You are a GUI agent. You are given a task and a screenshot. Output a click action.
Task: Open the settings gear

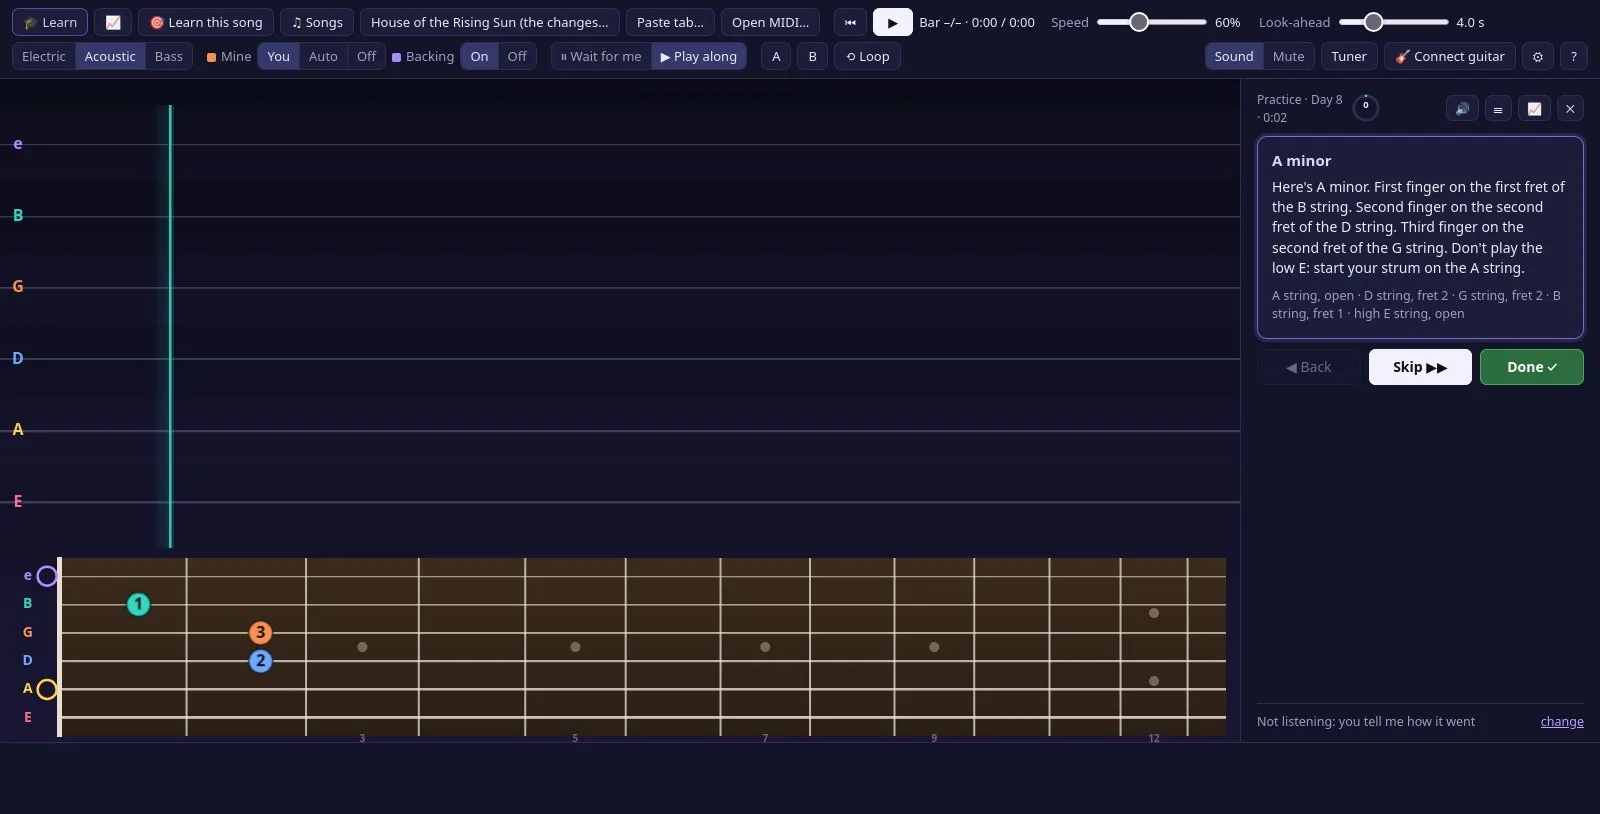(1538, 57)
